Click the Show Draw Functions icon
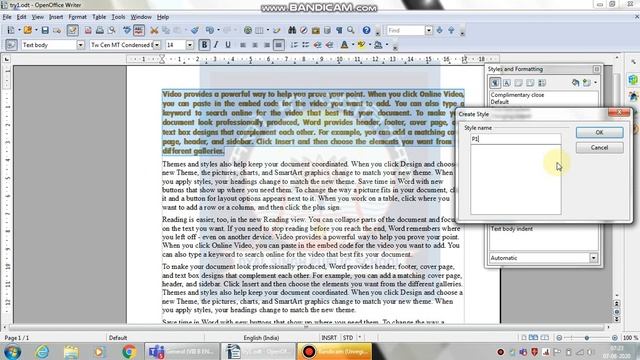Image resolution: width=640 pixels, height=360 pixels. point(277,30)
